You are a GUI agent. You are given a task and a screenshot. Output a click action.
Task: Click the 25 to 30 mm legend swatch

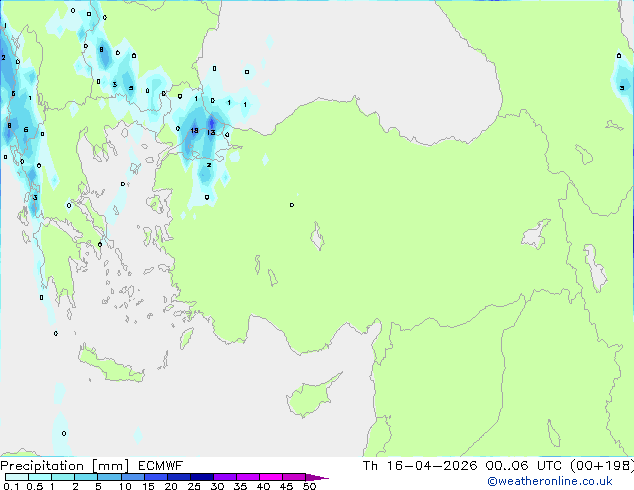pos(202,477)
